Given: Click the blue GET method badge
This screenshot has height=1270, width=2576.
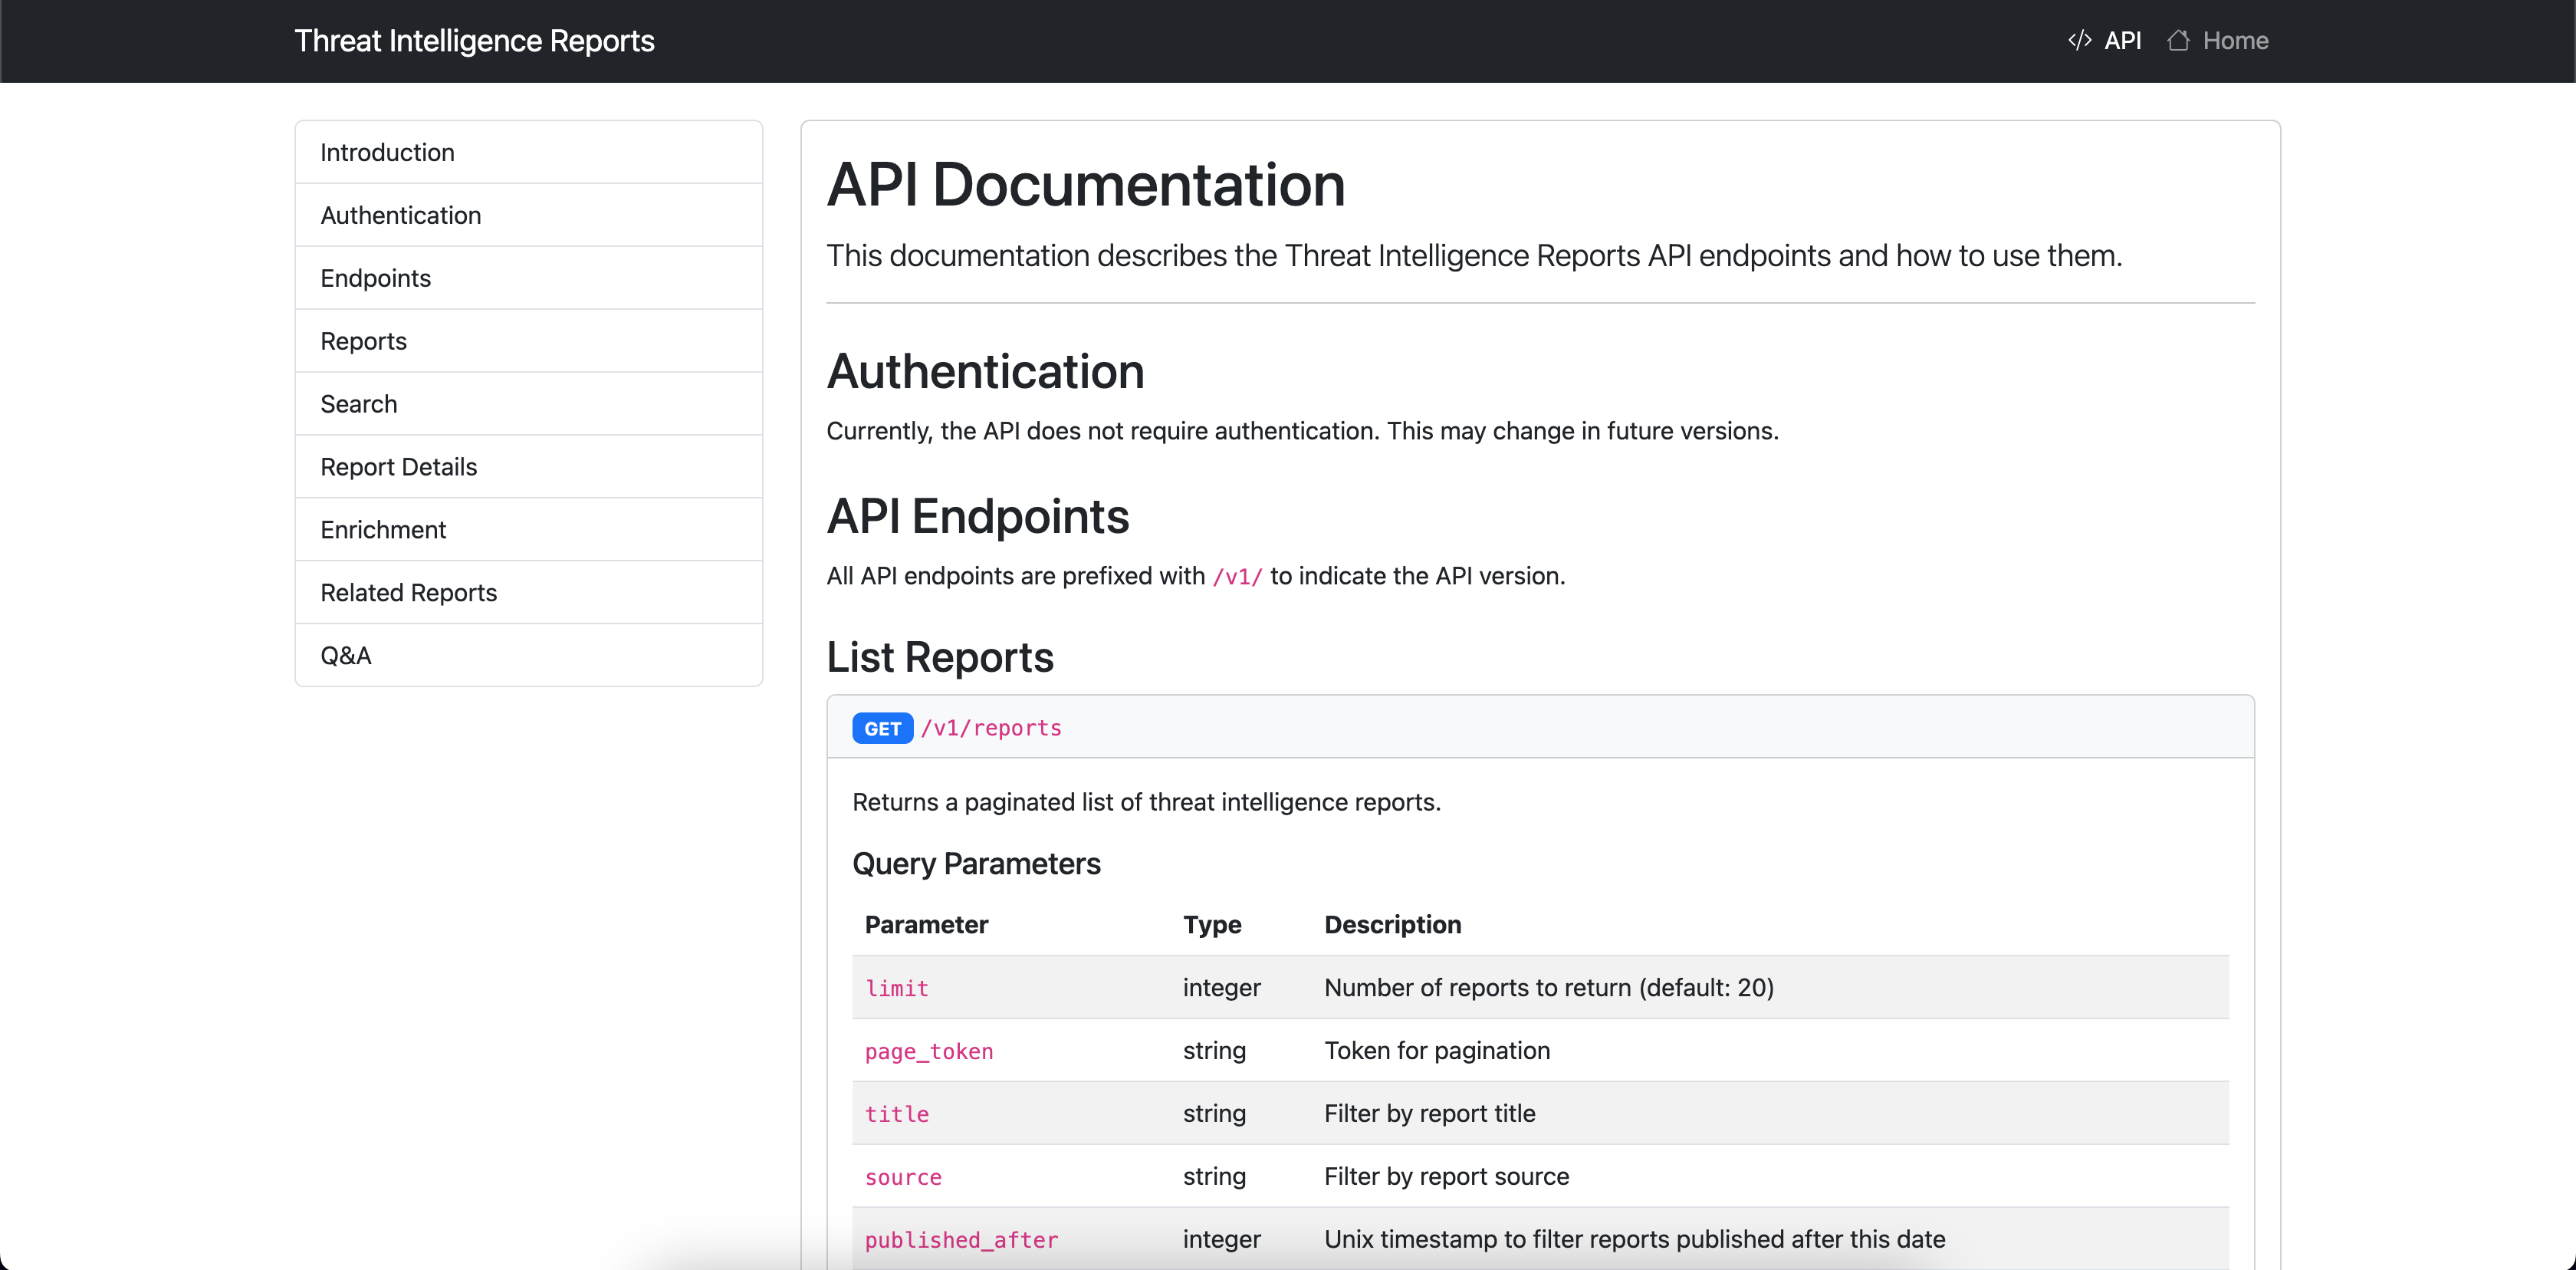Looking at the screenshot, I should [x=882, y=728].
